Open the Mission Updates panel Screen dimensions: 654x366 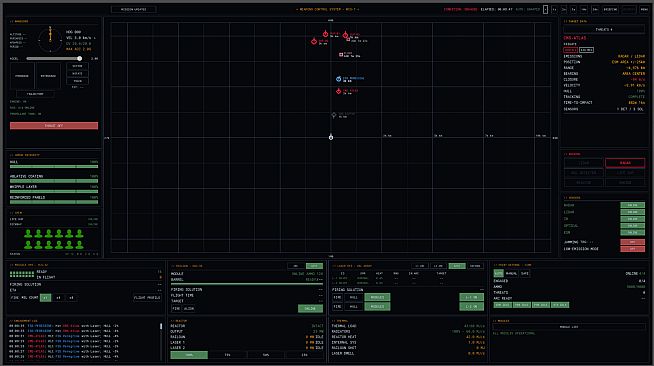[x=133, y=9]
